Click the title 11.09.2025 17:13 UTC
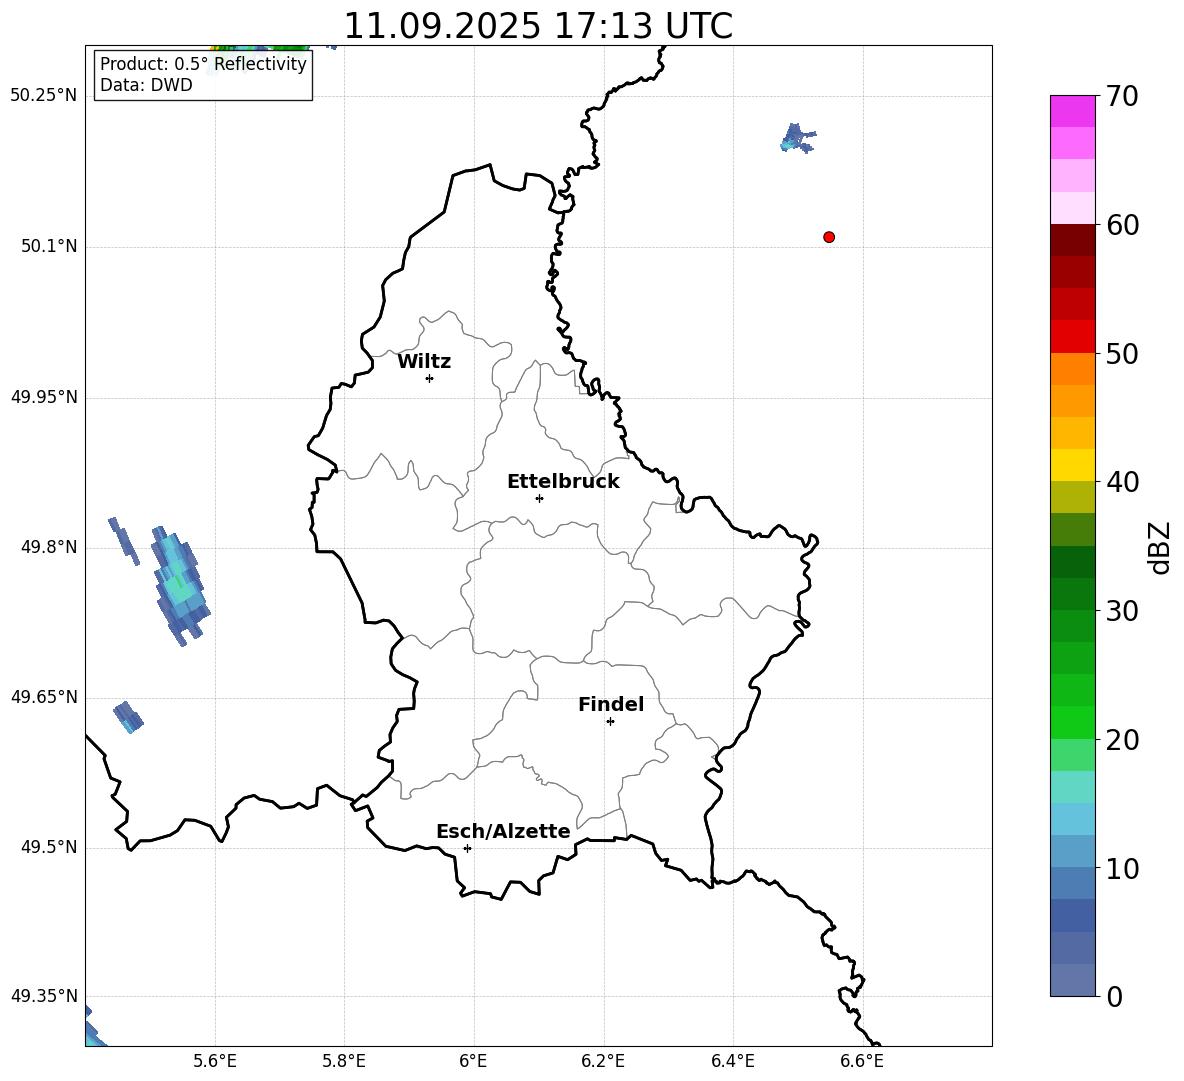The width and height of the screenshot is (1184, 1081). coord(538,26)
